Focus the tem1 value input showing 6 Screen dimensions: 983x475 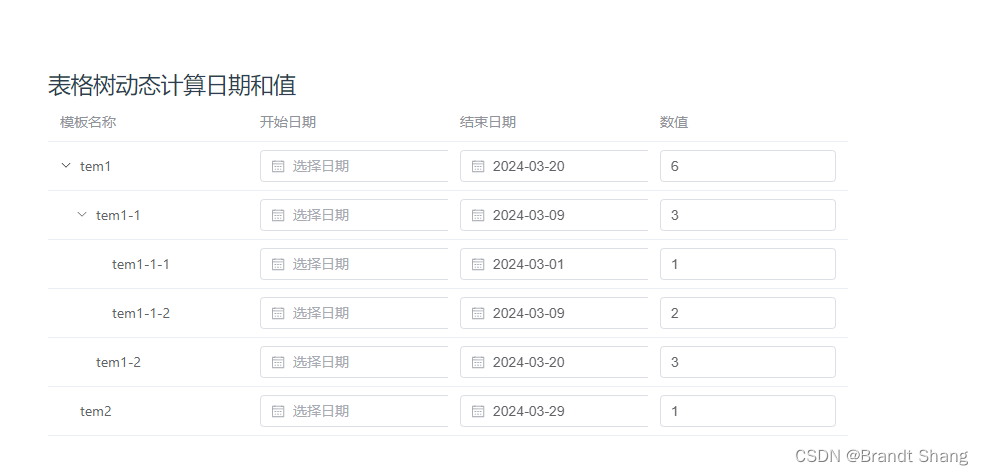point(747,166)
